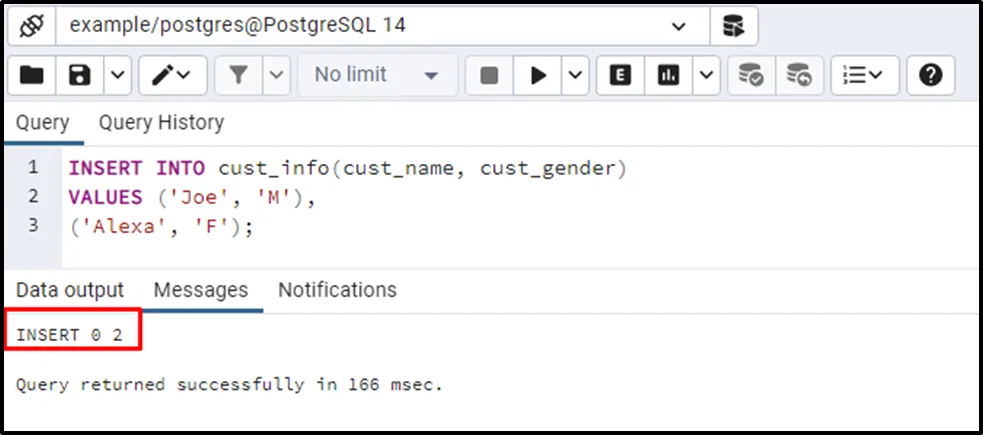
Task: Expand the example/postgres connection dropdown
Action: [x=679, y=26]
